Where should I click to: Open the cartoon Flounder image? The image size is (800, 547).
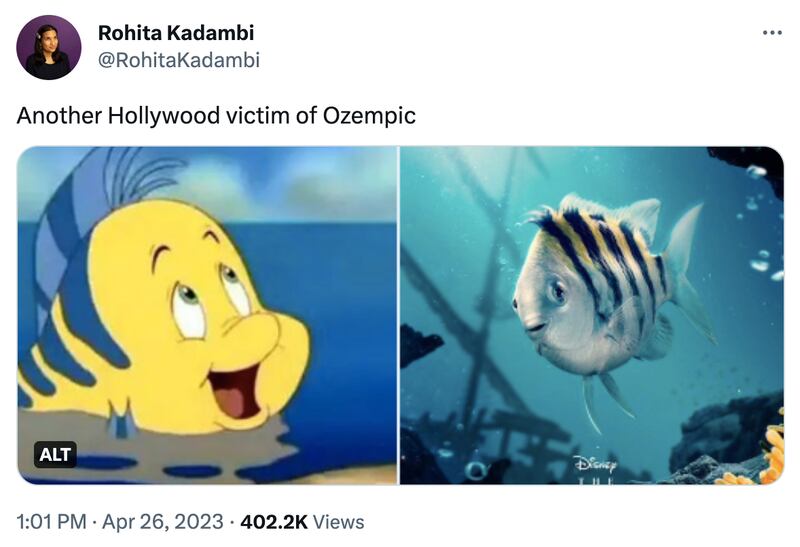207,315
